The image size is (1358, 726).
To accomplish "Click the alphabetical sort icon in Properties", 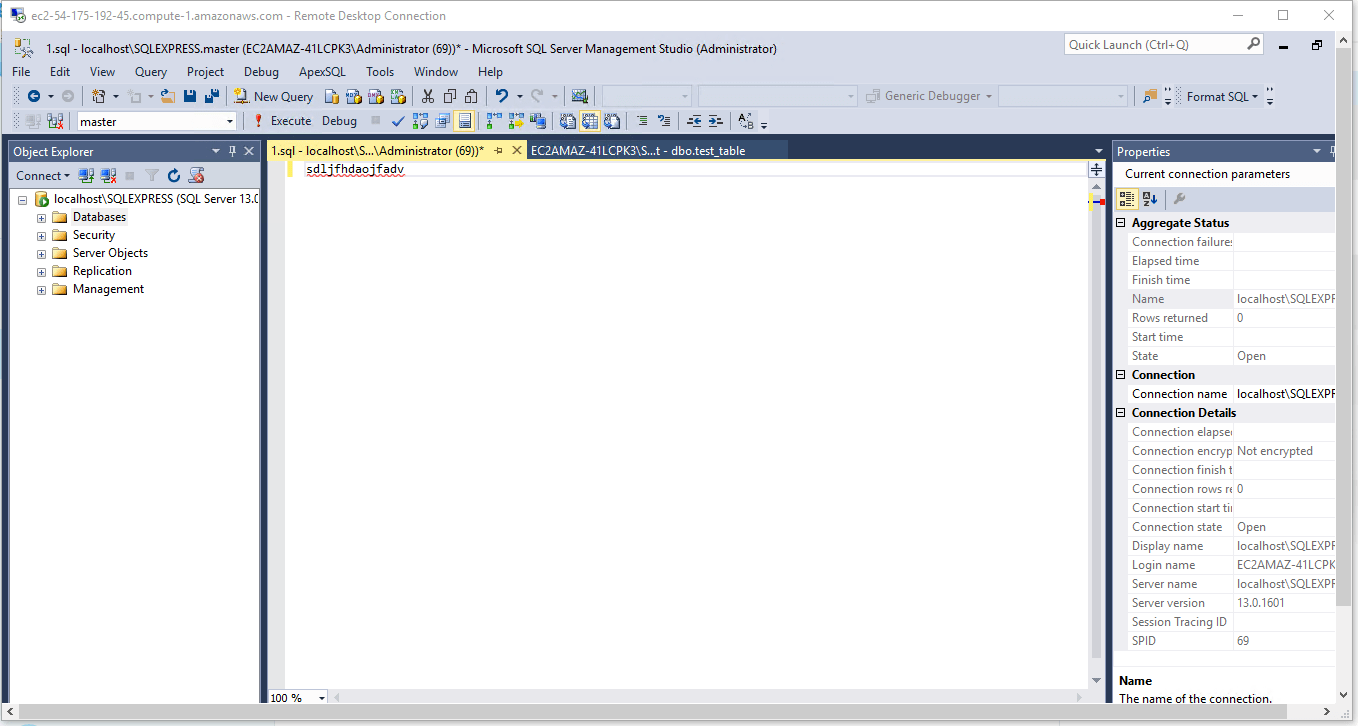I will [1151, 198].
